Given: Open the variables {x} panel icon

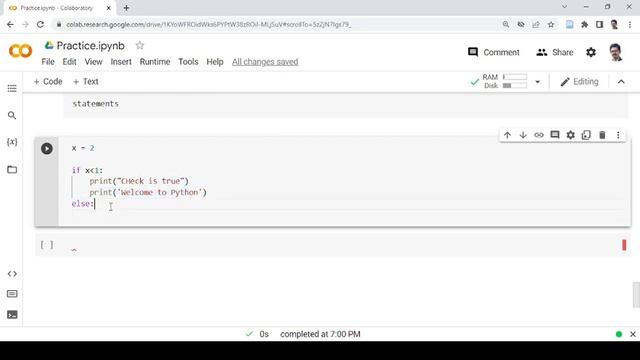Looking at the screenshot, I should 12,142.
